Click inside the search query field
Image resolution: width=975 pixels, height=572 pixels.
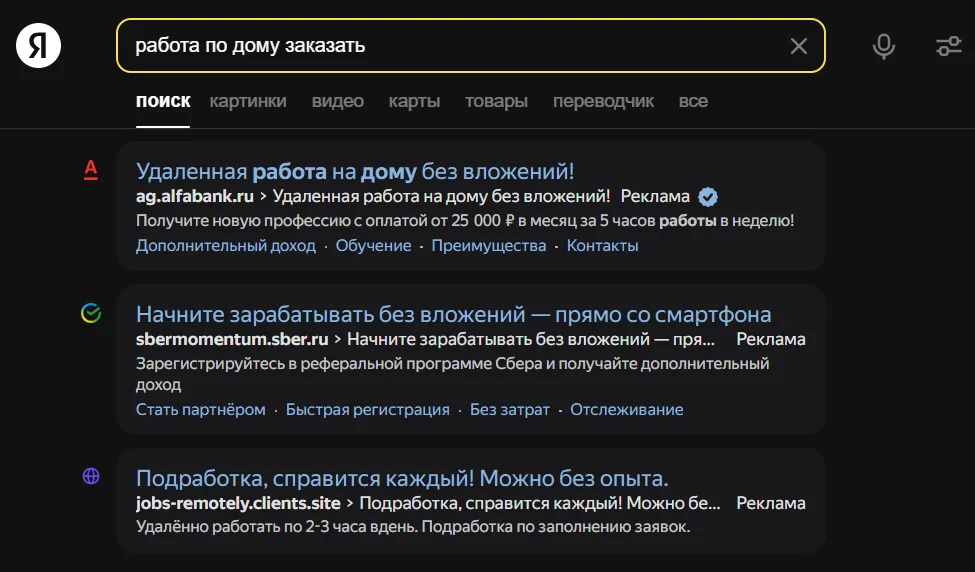click(450, 46)
